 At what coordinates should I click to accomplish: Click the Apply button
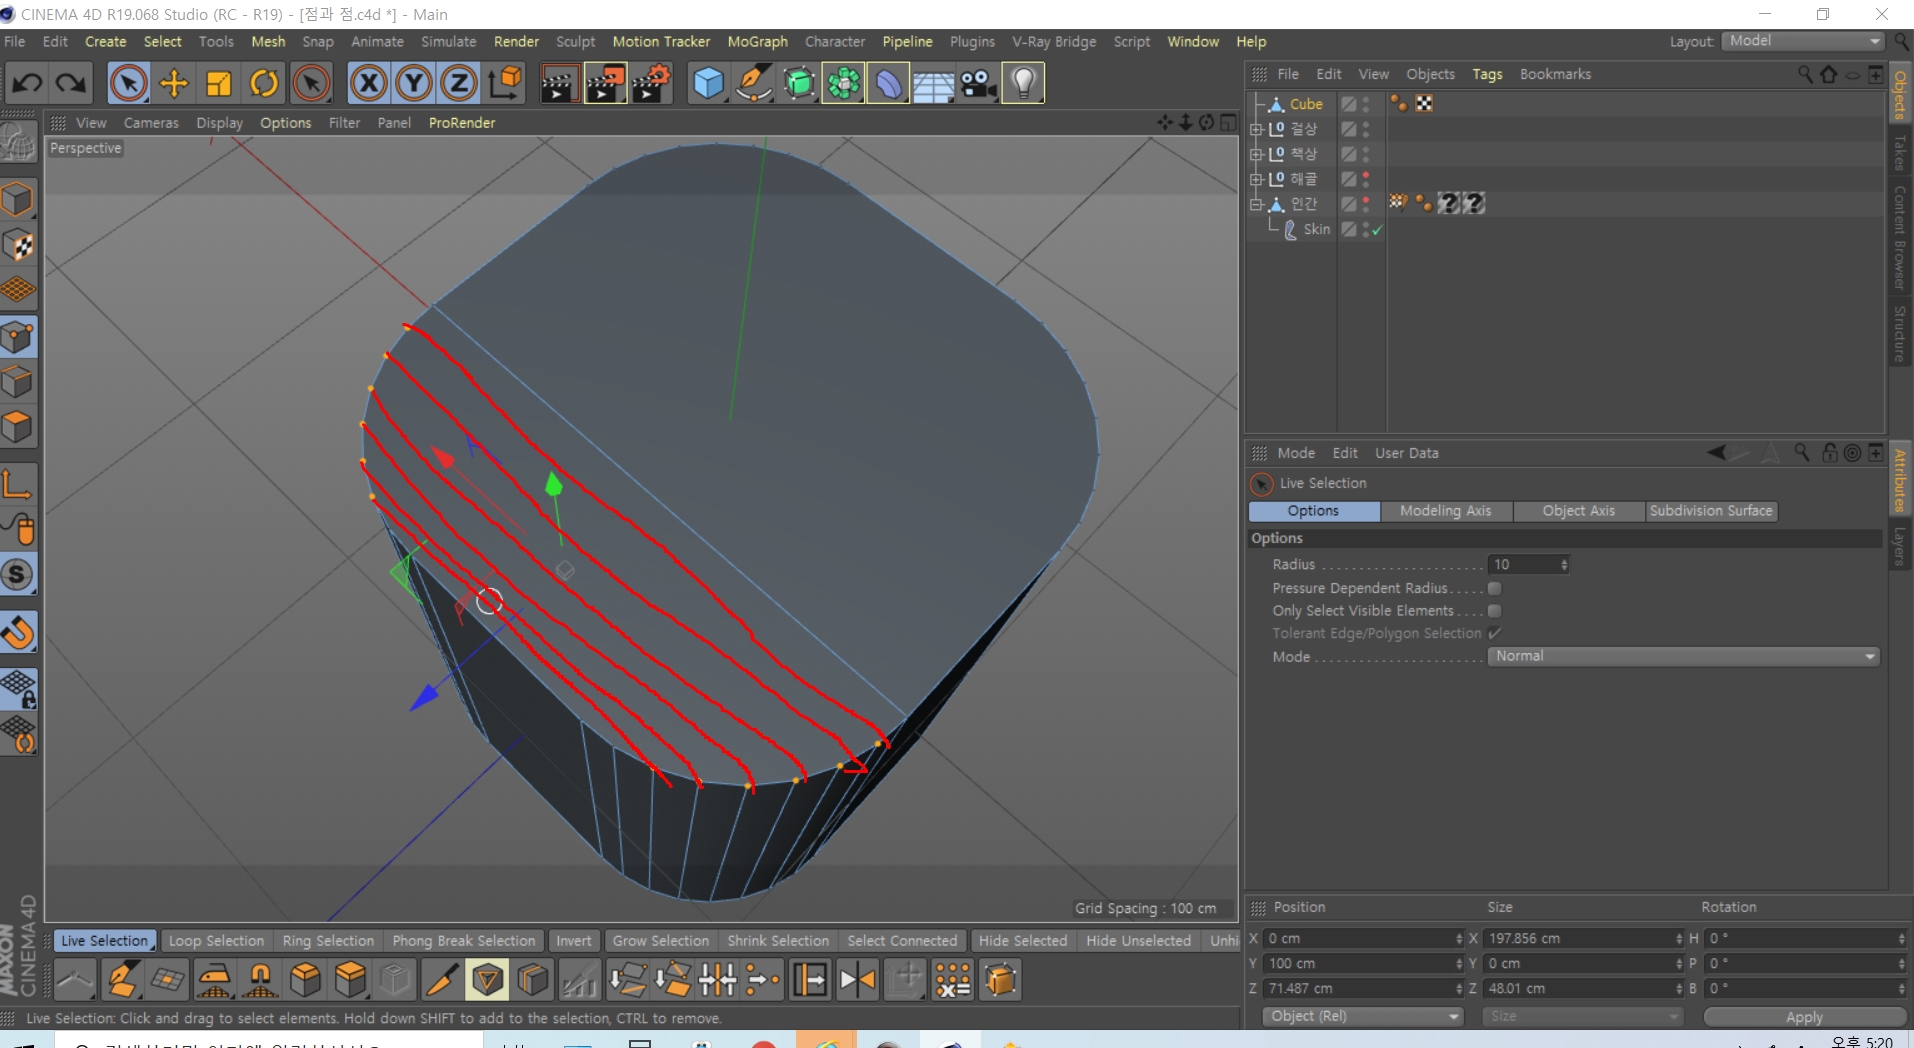(1803, 1016)
